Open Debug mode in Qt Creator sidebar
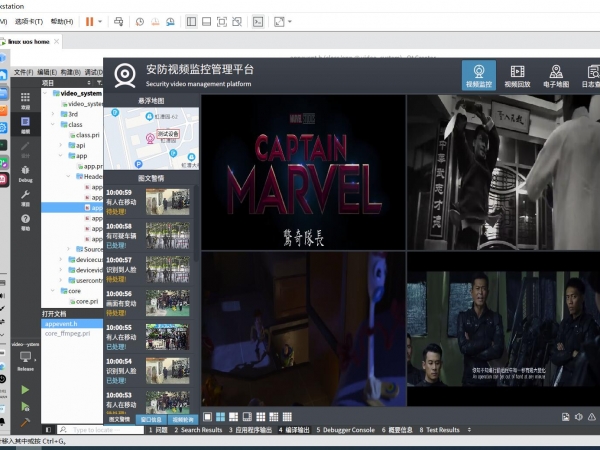The height and width of the screenshot is (450, 600). tap(25, 173)
